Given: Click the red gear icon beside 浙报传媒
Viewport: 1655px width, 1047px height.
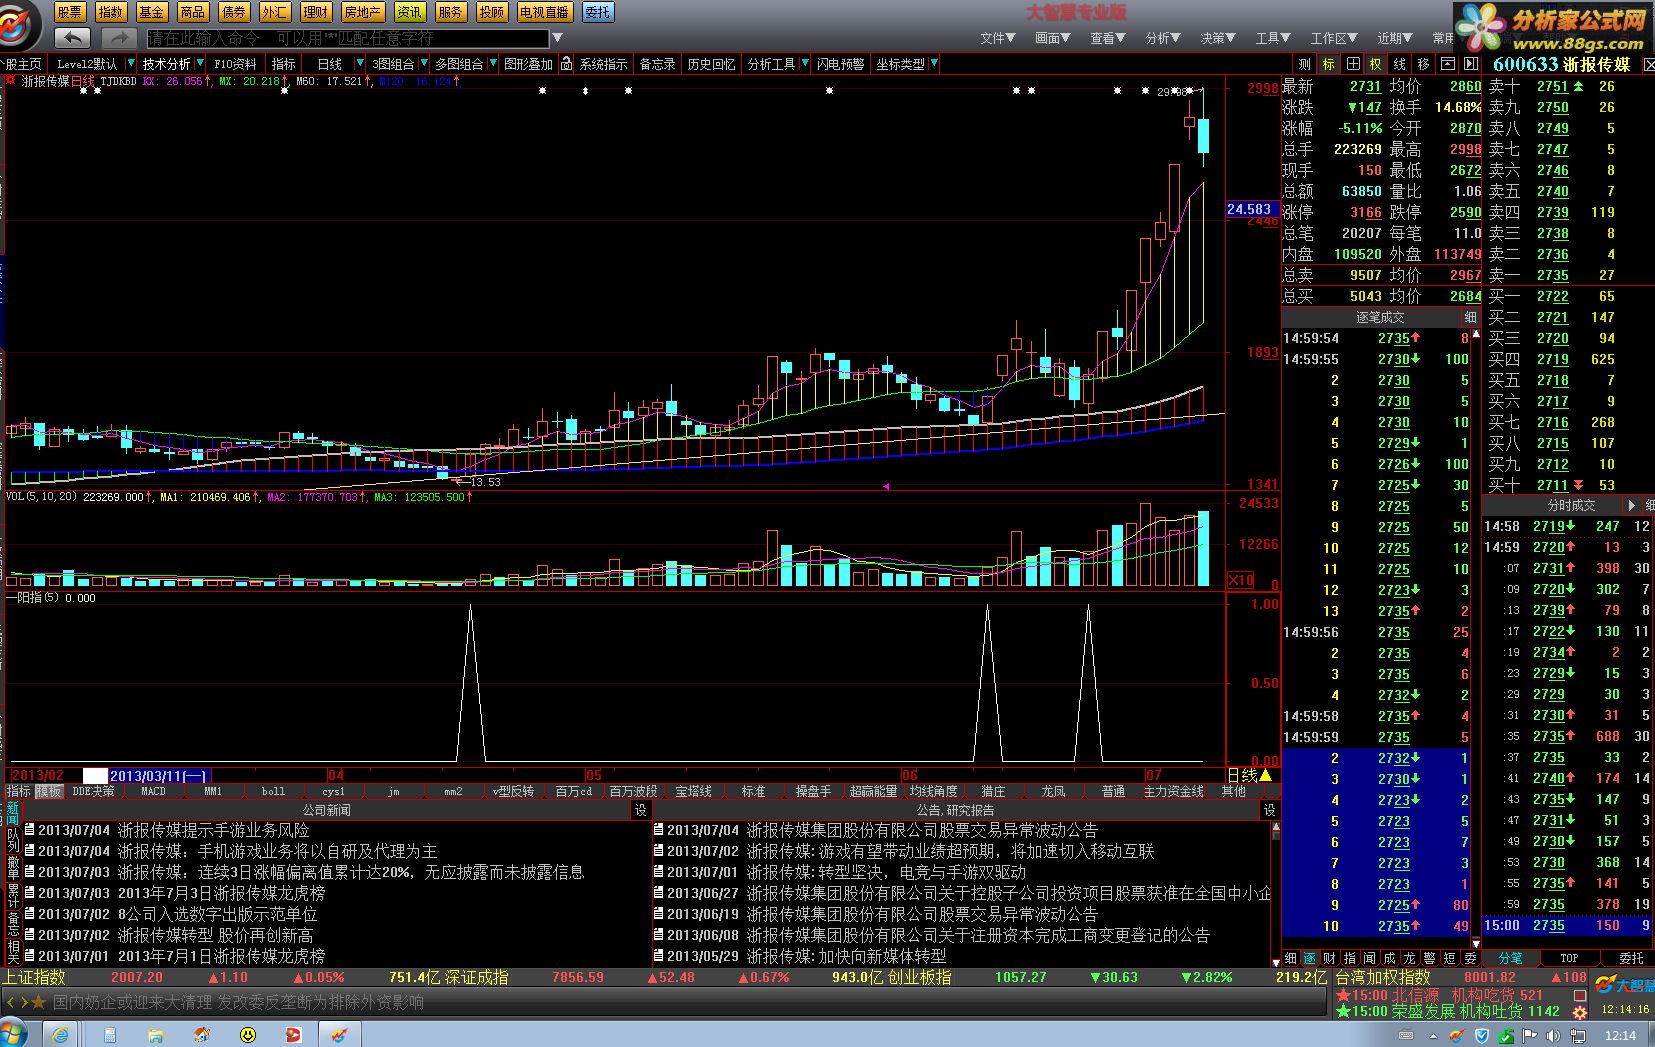Looking at the screenshot, I should point(11,81).
